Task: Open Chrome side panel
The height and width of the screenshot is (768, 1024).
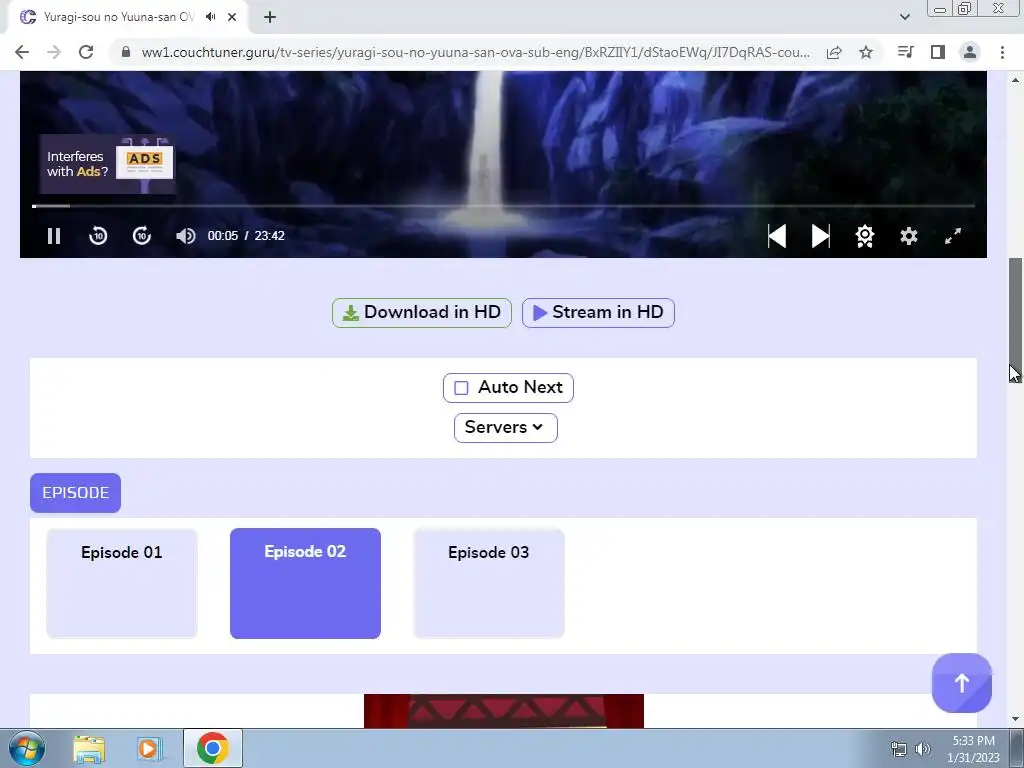Action: pos(938,52)
